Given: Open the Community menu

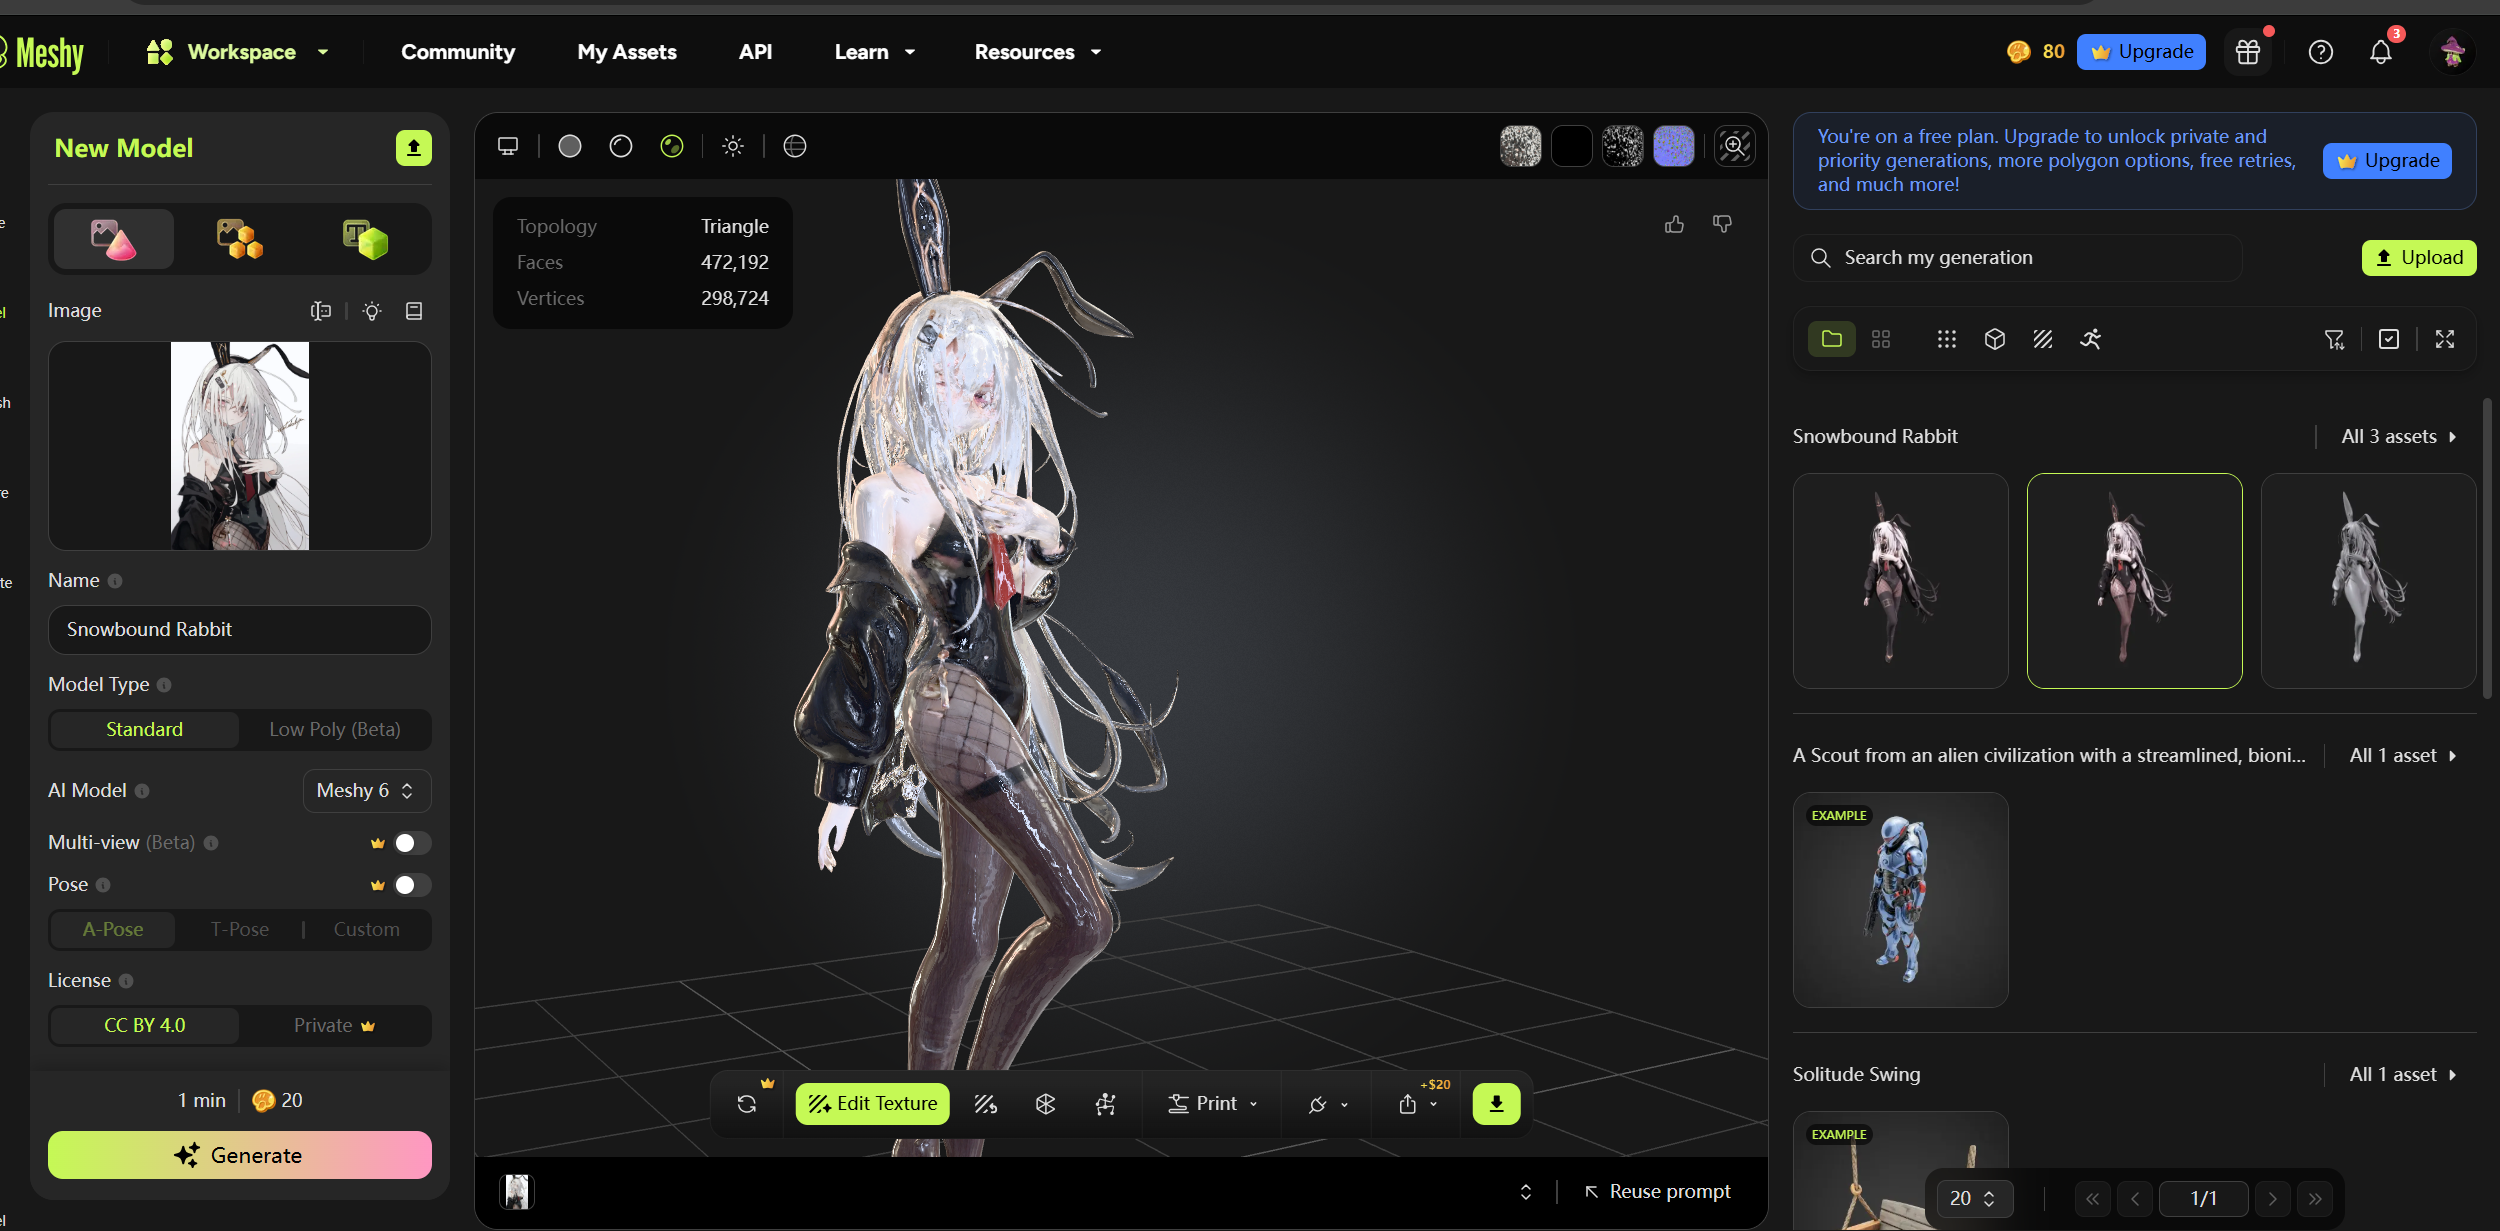Looking at the screenshot, I should coord(458,52).
